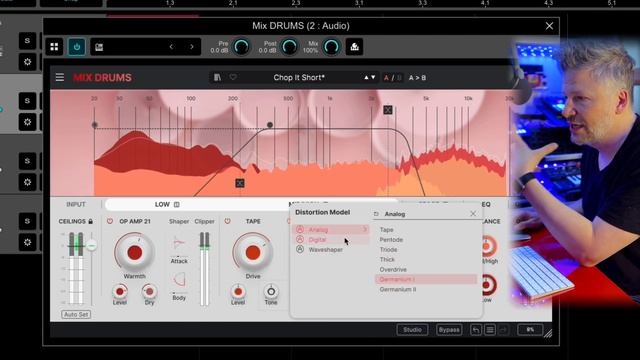The image size is (640, 360).
Task: Select the threshold node at 20 Hz
Action: tap(95, 125)
